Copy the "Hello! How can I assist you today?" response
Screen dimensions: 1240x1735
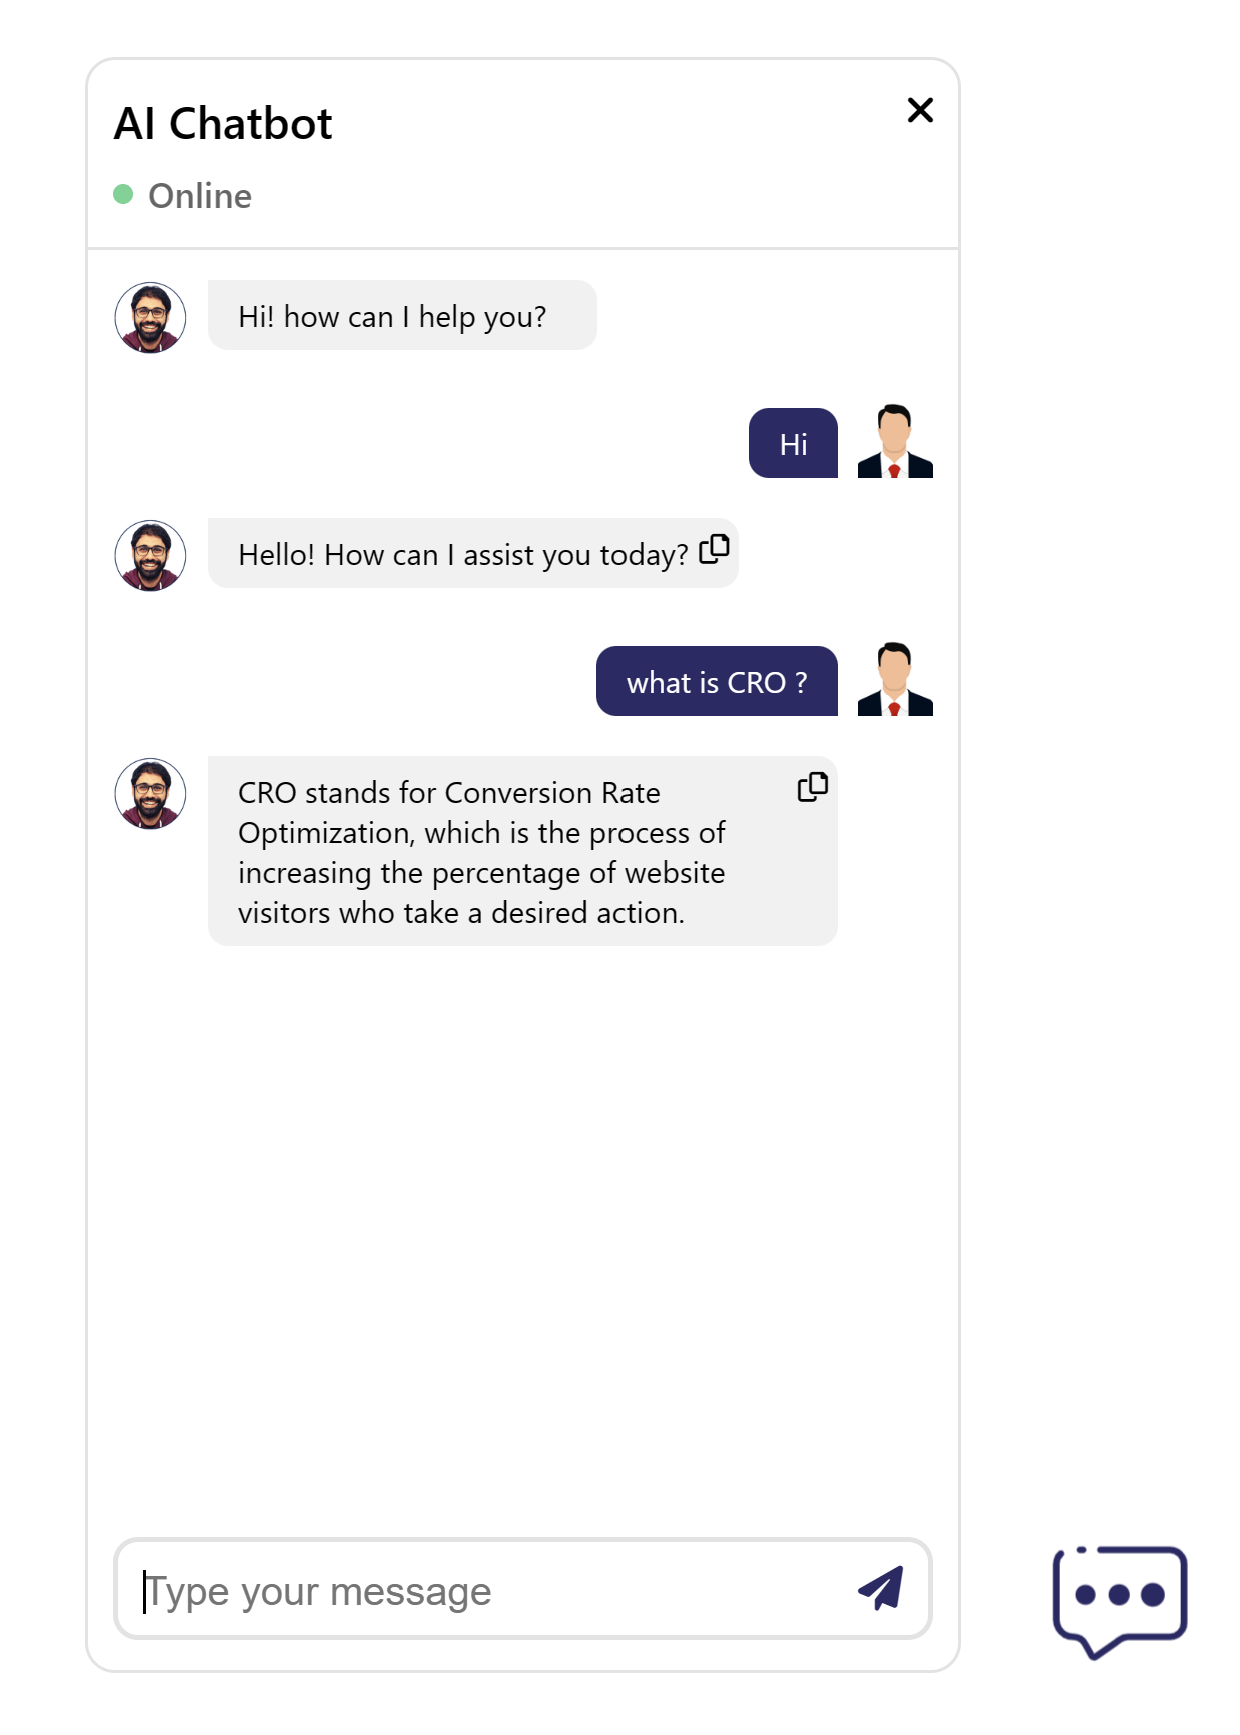click(x=716, y=550)
